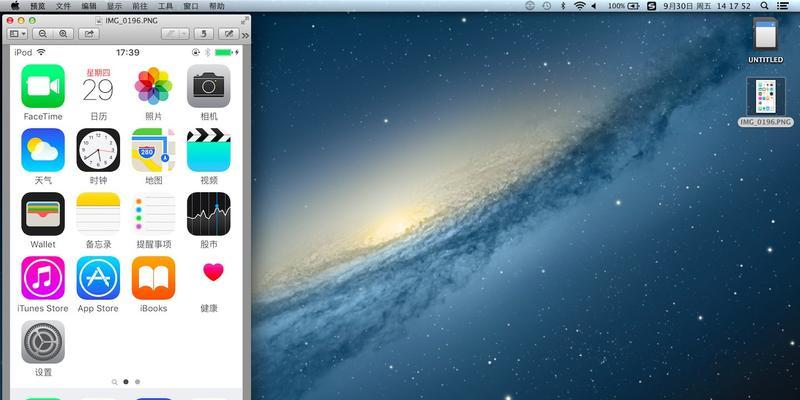Click the 备忘录 Notes icon
The image size is (800, 400).
pos(98,214)
